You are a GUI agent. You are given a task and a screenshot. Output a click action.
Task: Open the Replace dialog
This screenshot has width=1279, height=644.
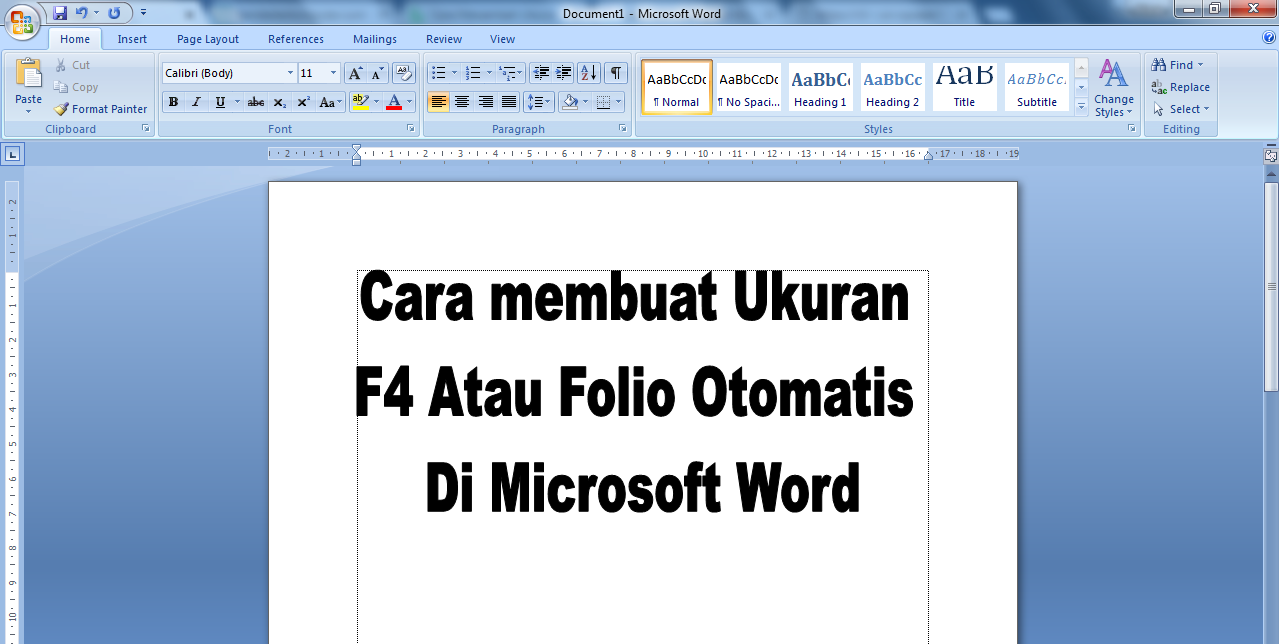click(x=1181, y=87)
